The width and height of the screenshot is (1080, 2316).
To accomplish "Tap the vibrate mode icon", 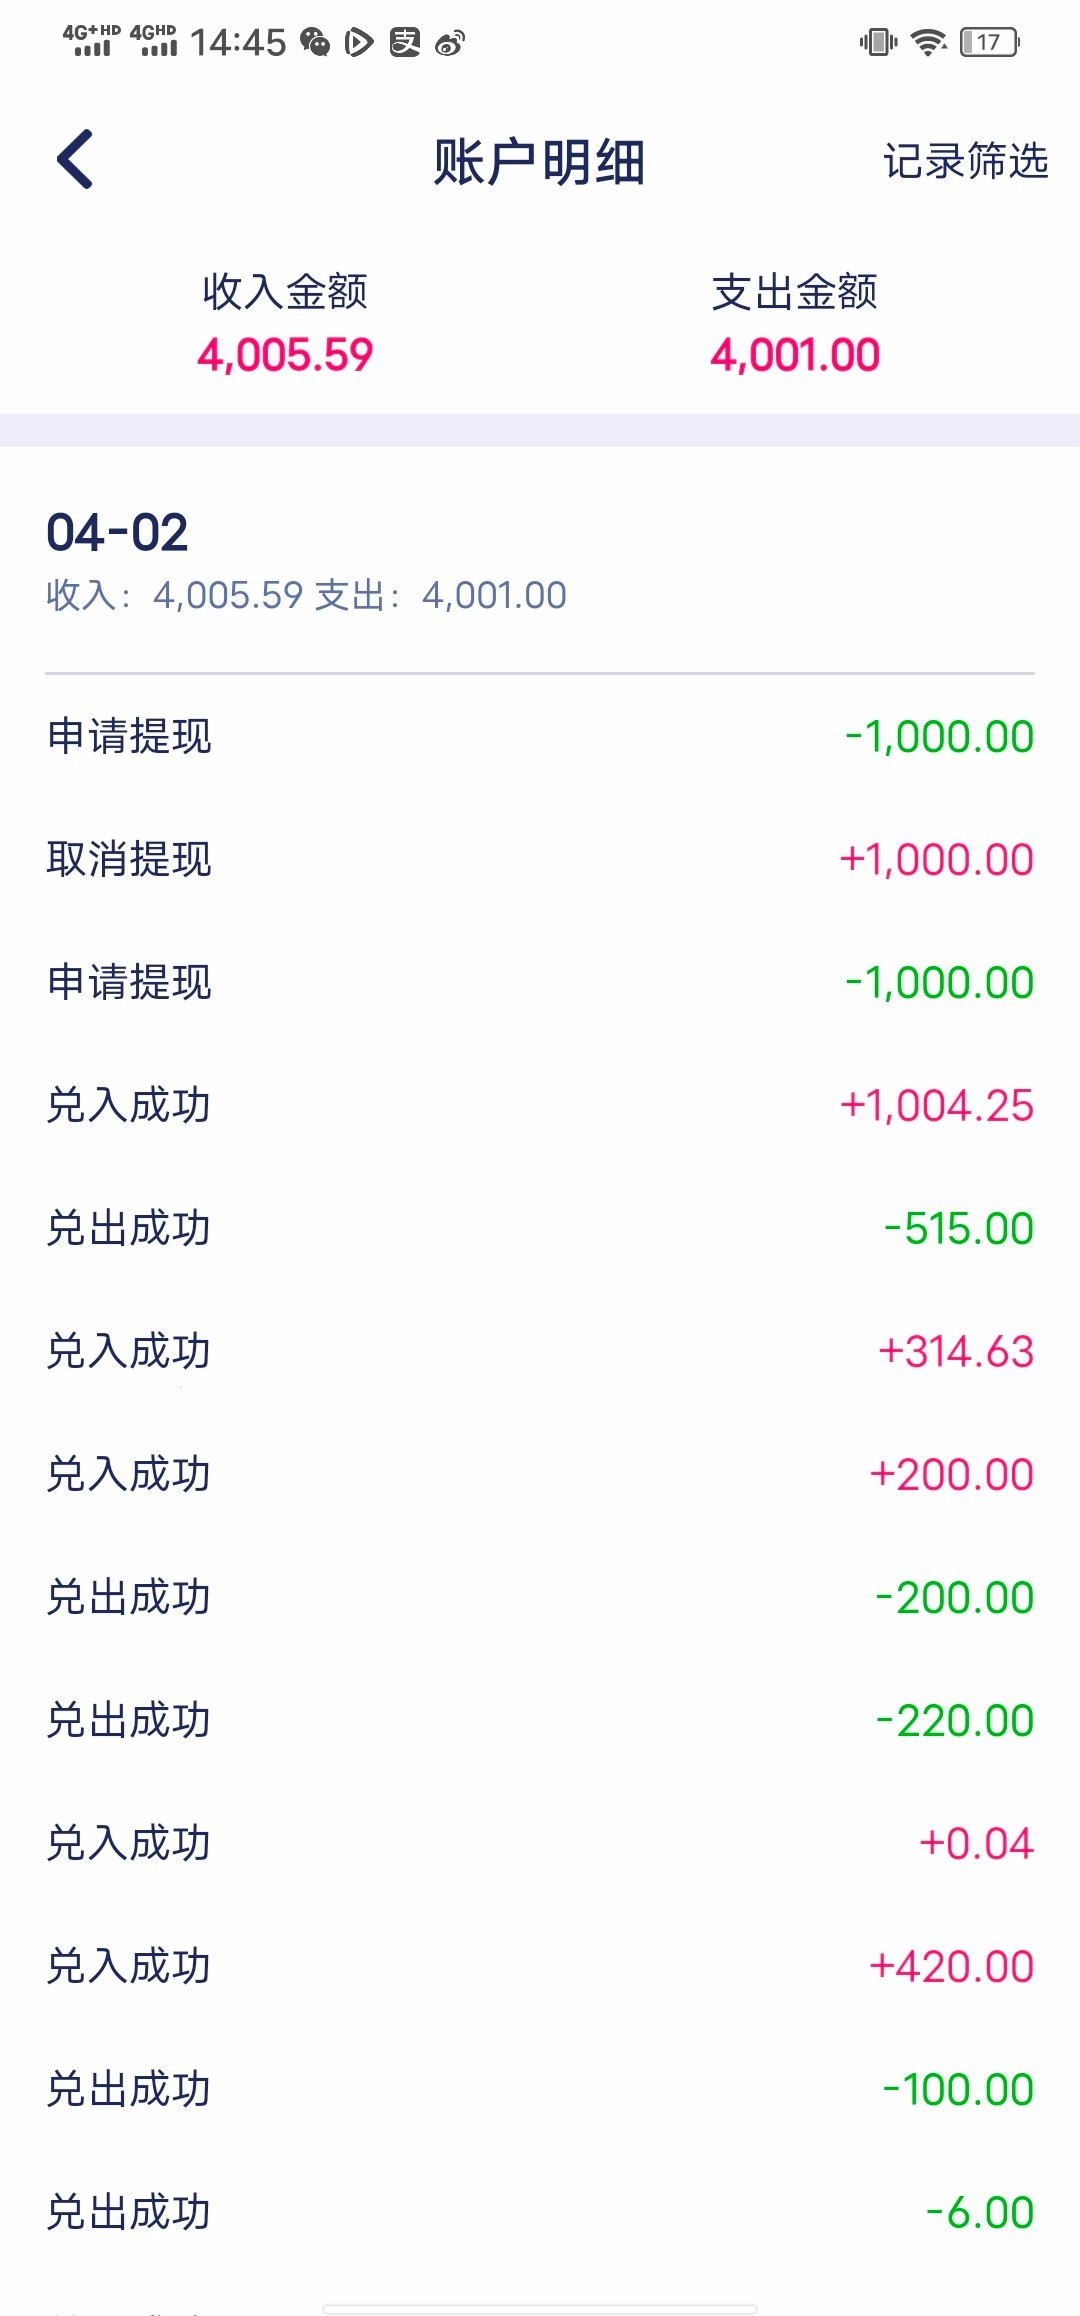I will tap(878, 42).
